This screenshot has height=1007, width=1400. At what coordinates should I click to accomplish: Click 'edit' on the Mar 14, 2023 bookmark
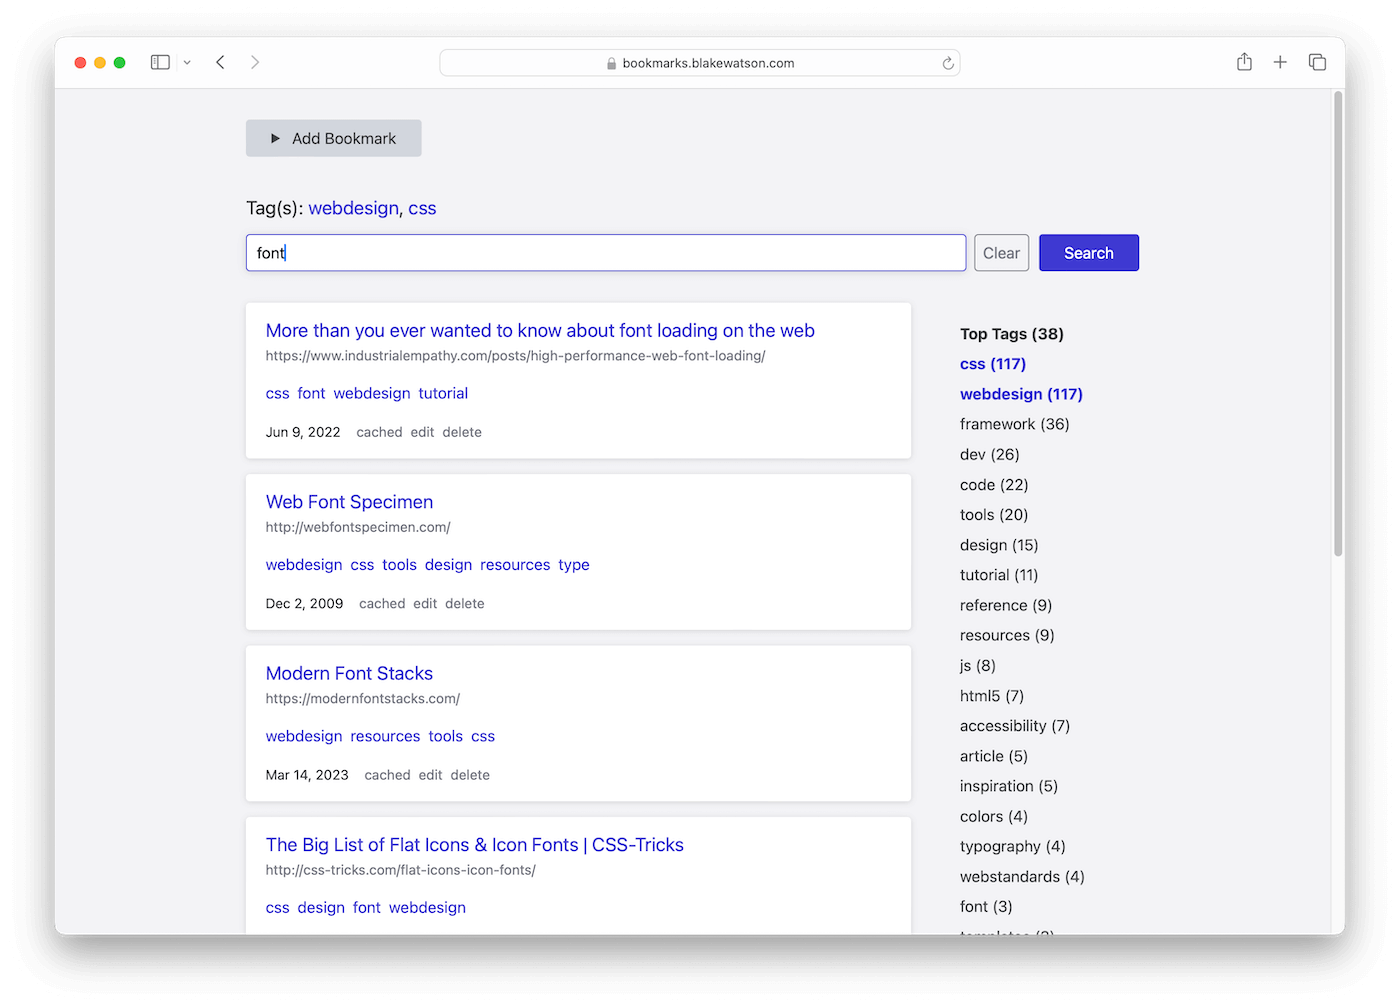430,775
